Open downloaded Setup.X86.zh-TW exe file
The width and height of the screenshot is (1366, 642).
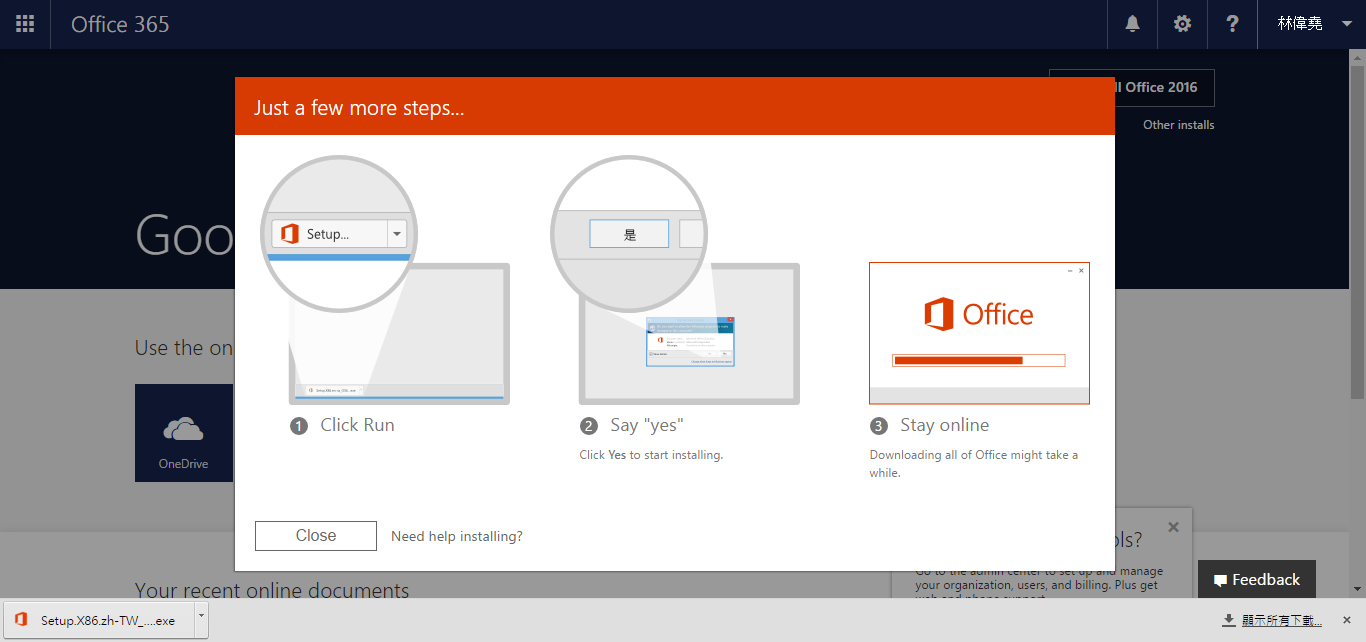point(99,620)
